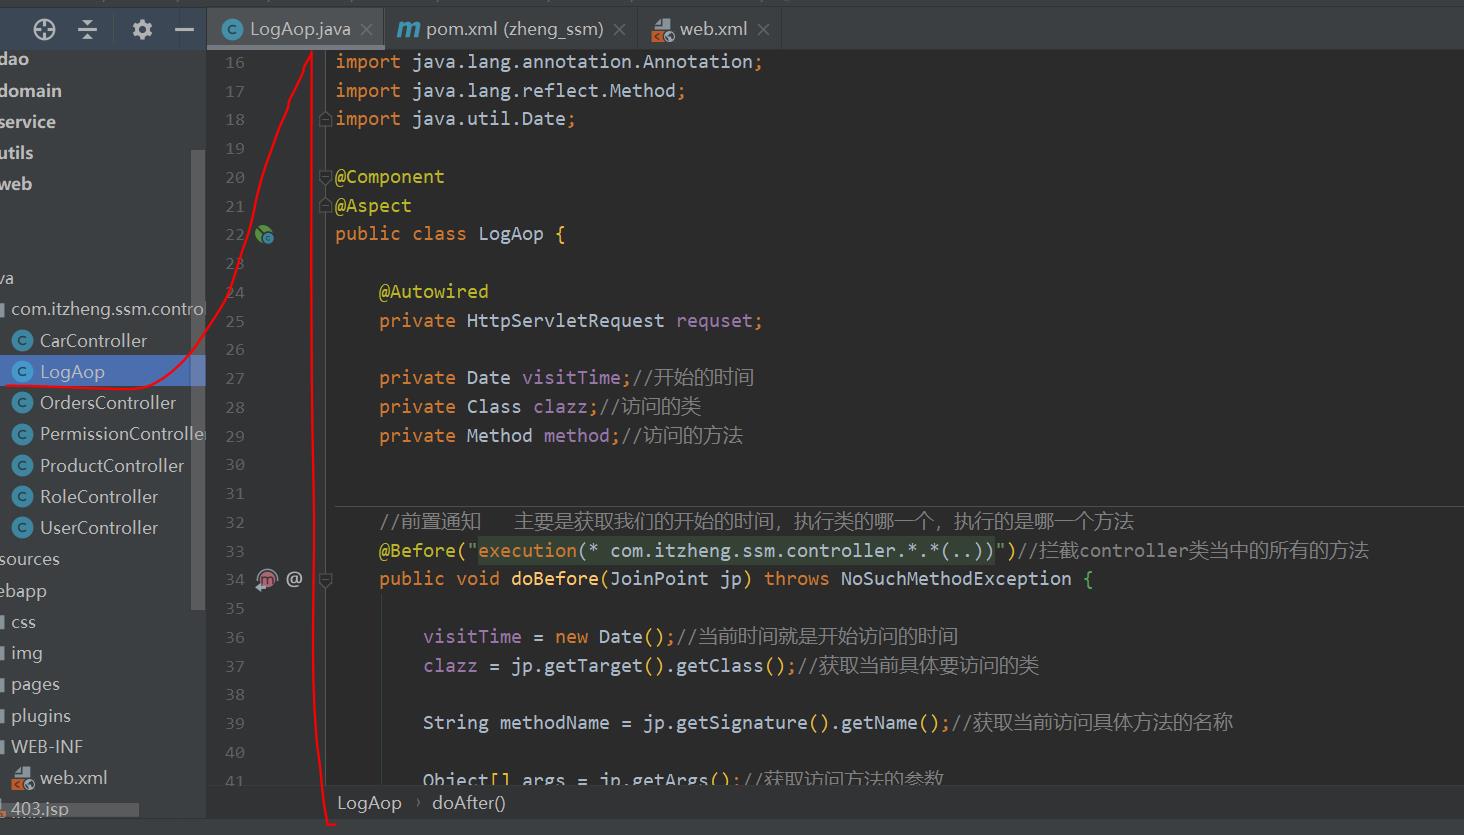Collapse doBefore method fold marker

pyautogui.click(x=324, y=579)
